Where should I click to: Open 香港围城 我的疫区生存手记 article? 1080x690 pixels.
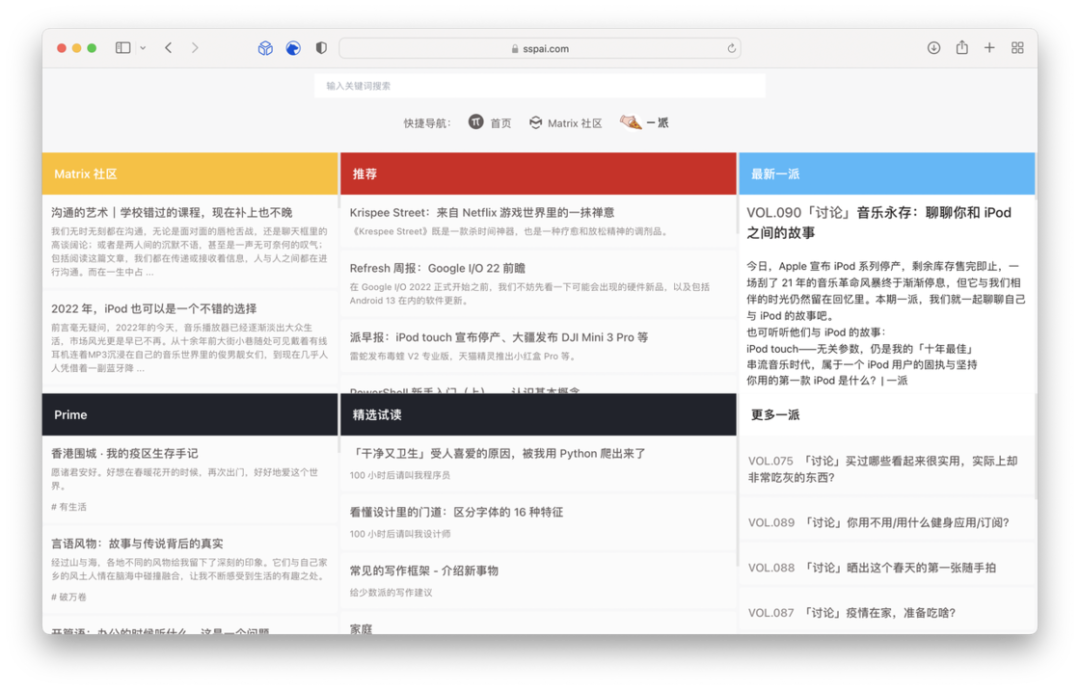pyautogui.click(x=125, y=453)
